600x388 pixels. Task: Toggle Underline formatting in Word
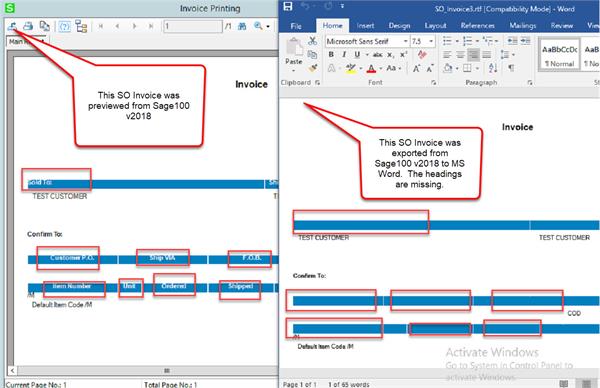coord(357,55)
